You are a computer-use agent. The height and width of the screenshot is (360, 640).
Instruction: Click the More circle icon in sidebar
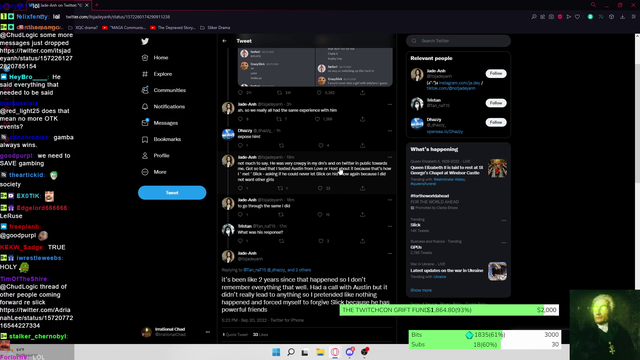tap(145, 172)
